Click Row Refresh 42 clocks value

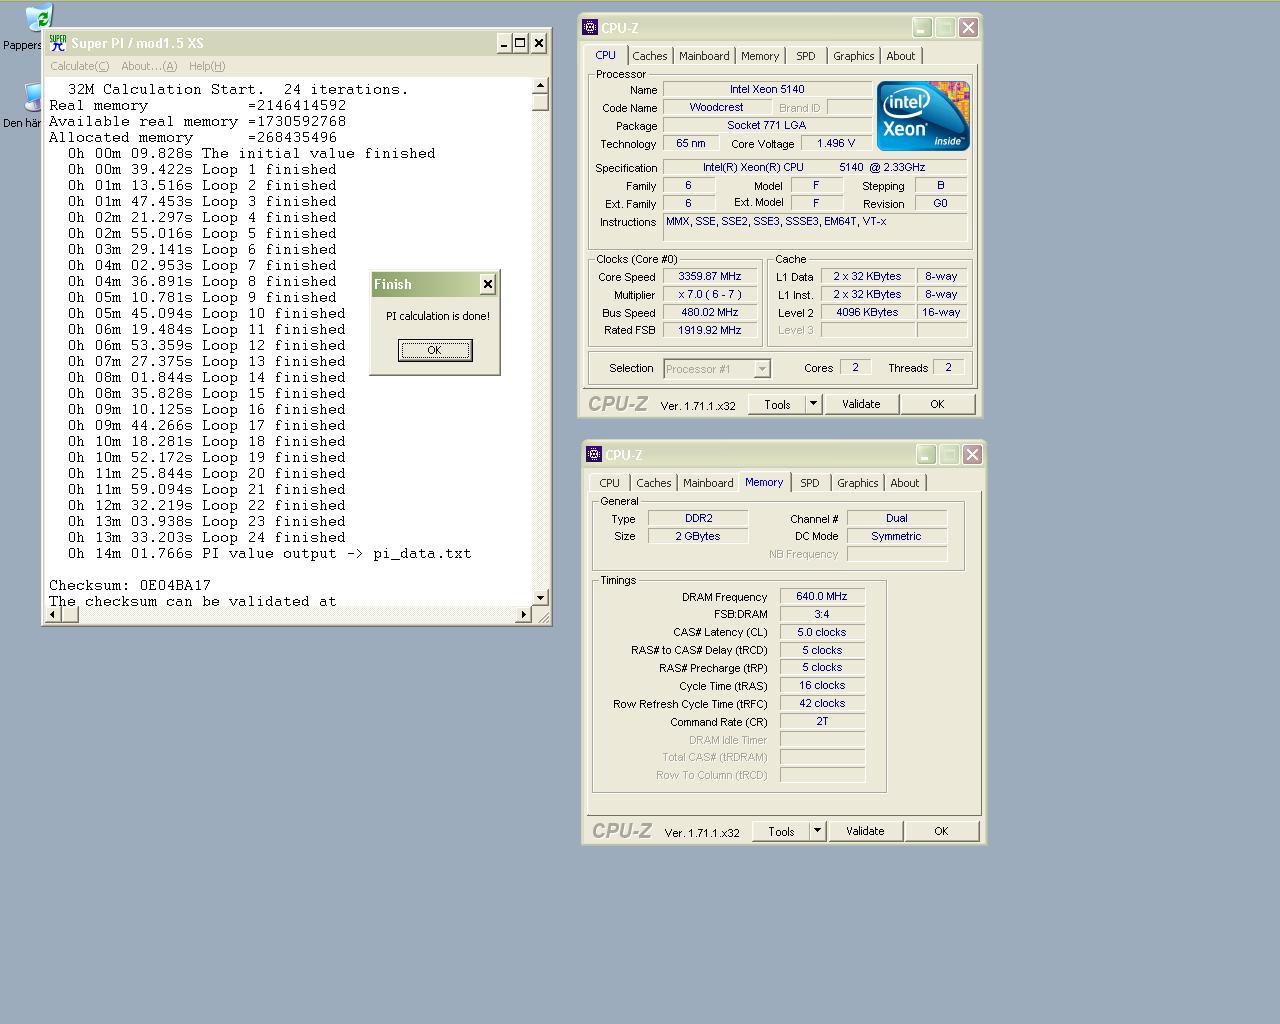pos(822,704)
